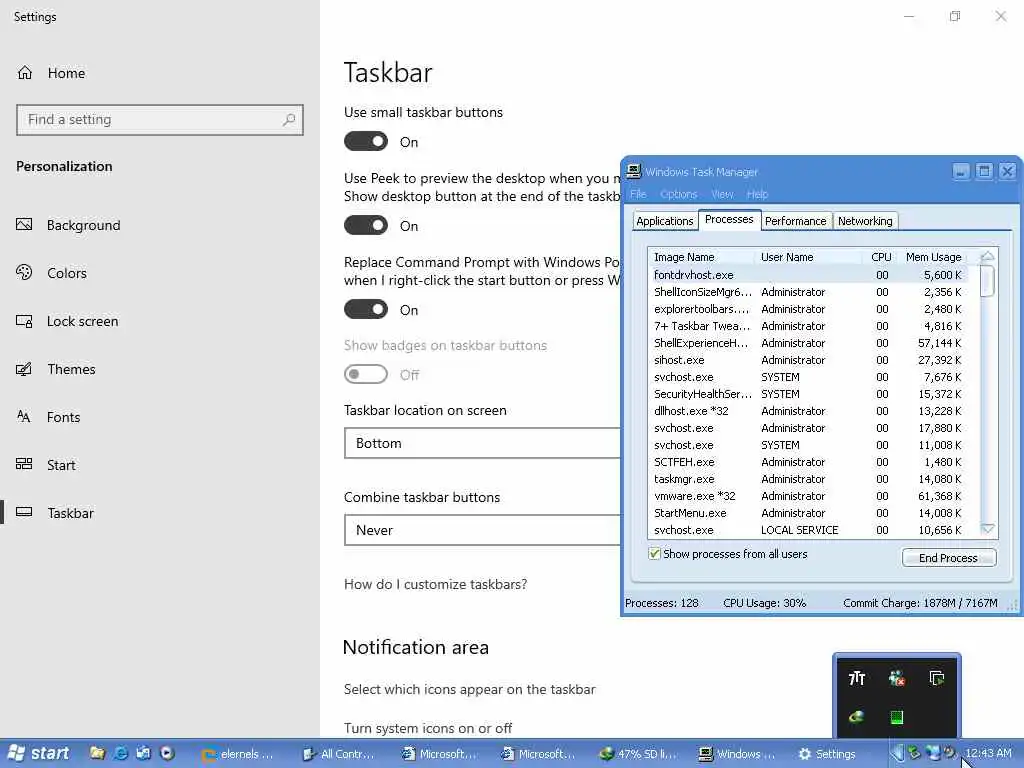The height and width of the screenshot is (768, 1024).
Task: Open the View menu in Task Manager
Action: tap(722, 194)
